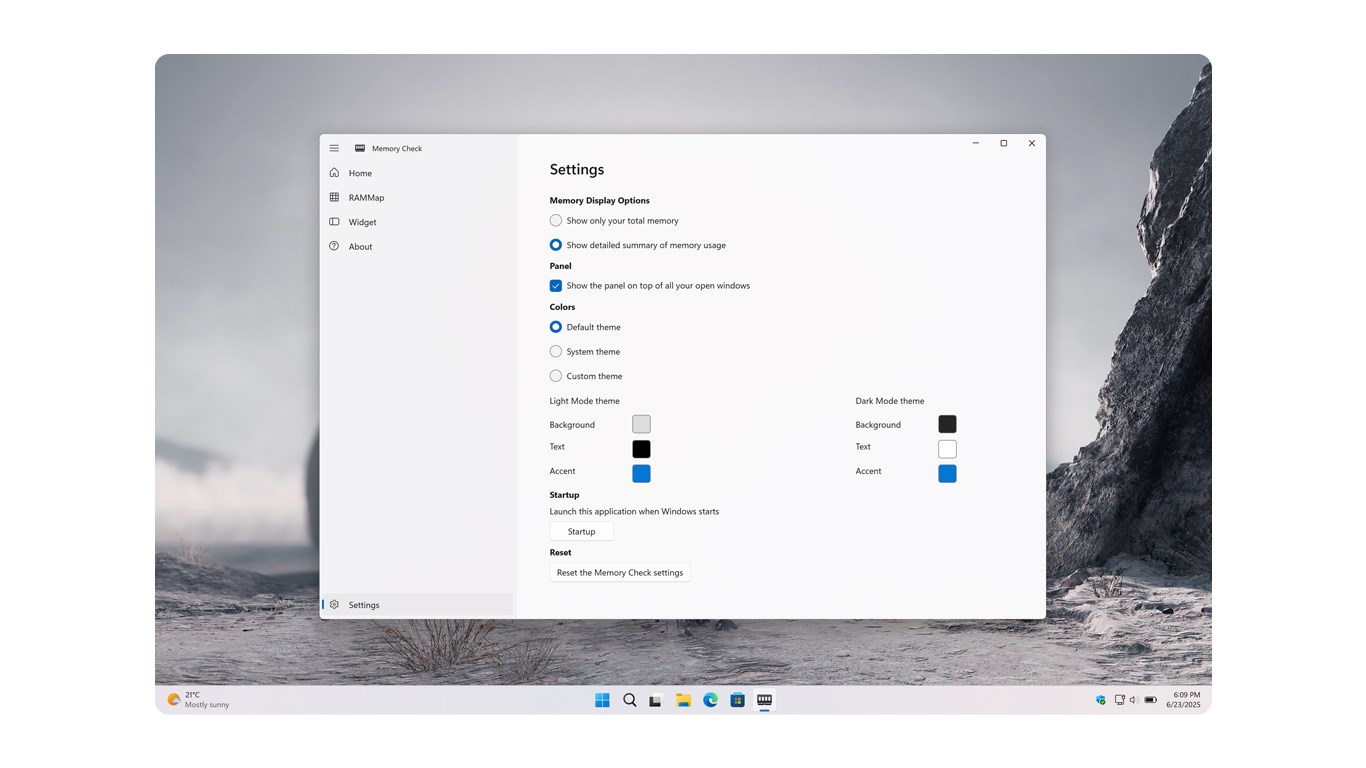Select the Widget panel icon
Screen dimensions: 1366x768
click(334, 222)
